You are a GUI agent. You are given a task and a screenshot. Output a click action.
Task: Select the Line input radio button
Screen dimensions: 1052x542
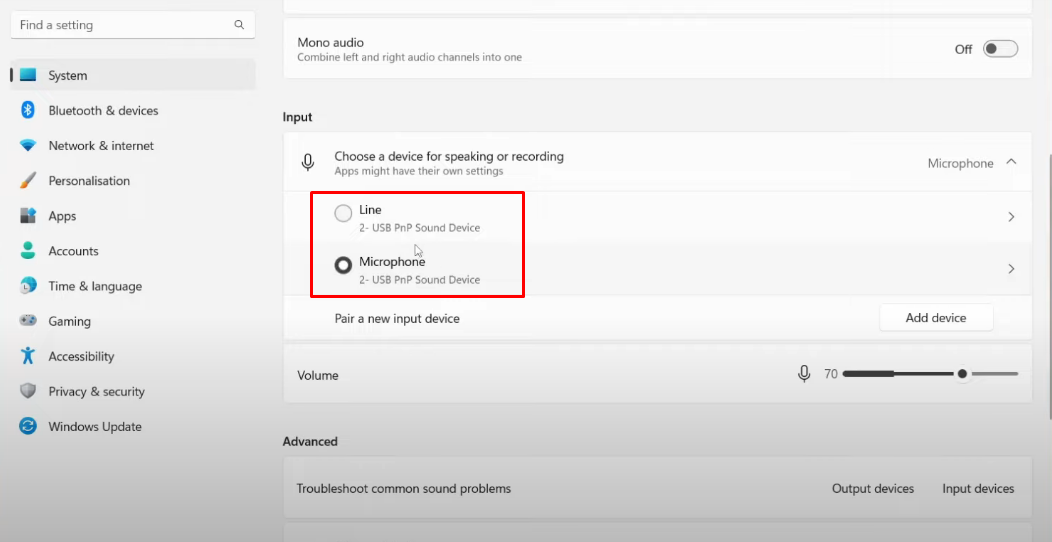[343, 213]
